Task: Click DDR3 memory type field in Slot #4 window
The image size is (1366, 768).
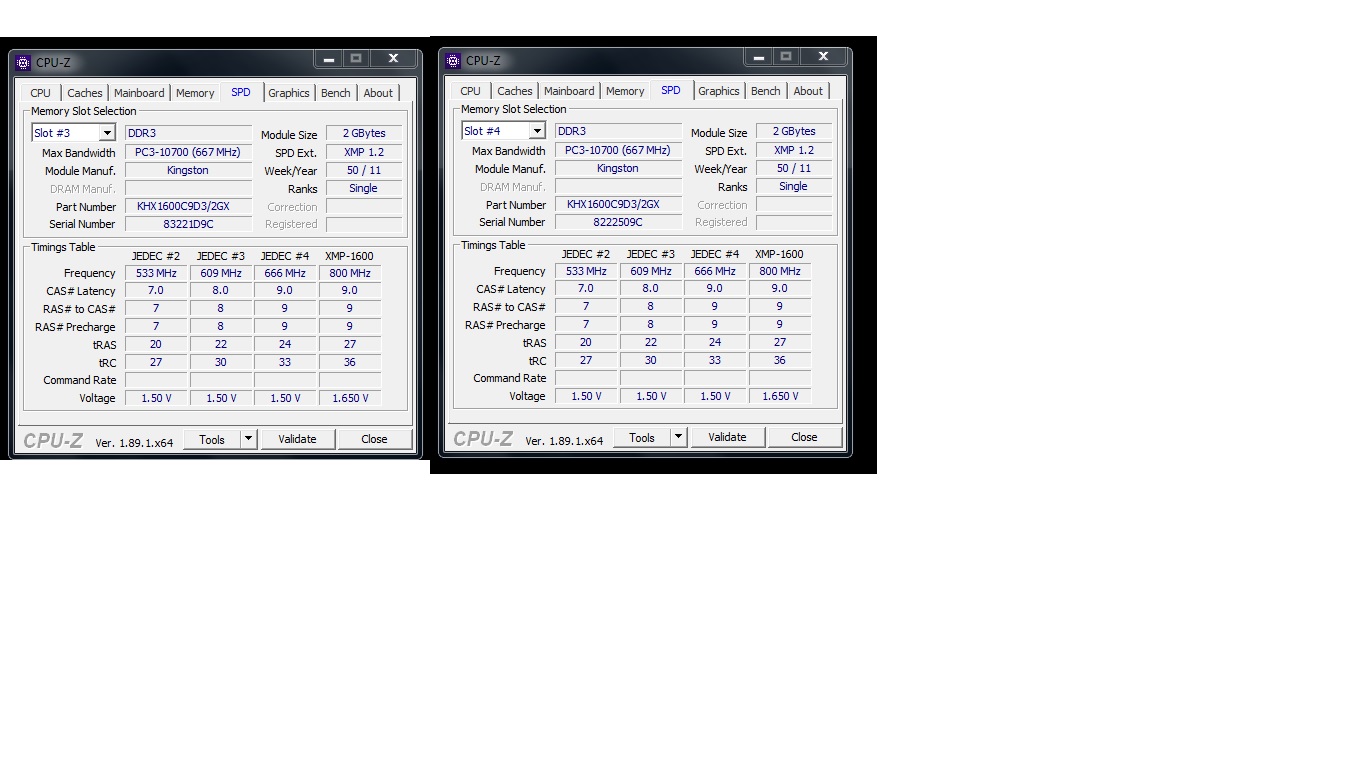Action: tap(618, 131)
